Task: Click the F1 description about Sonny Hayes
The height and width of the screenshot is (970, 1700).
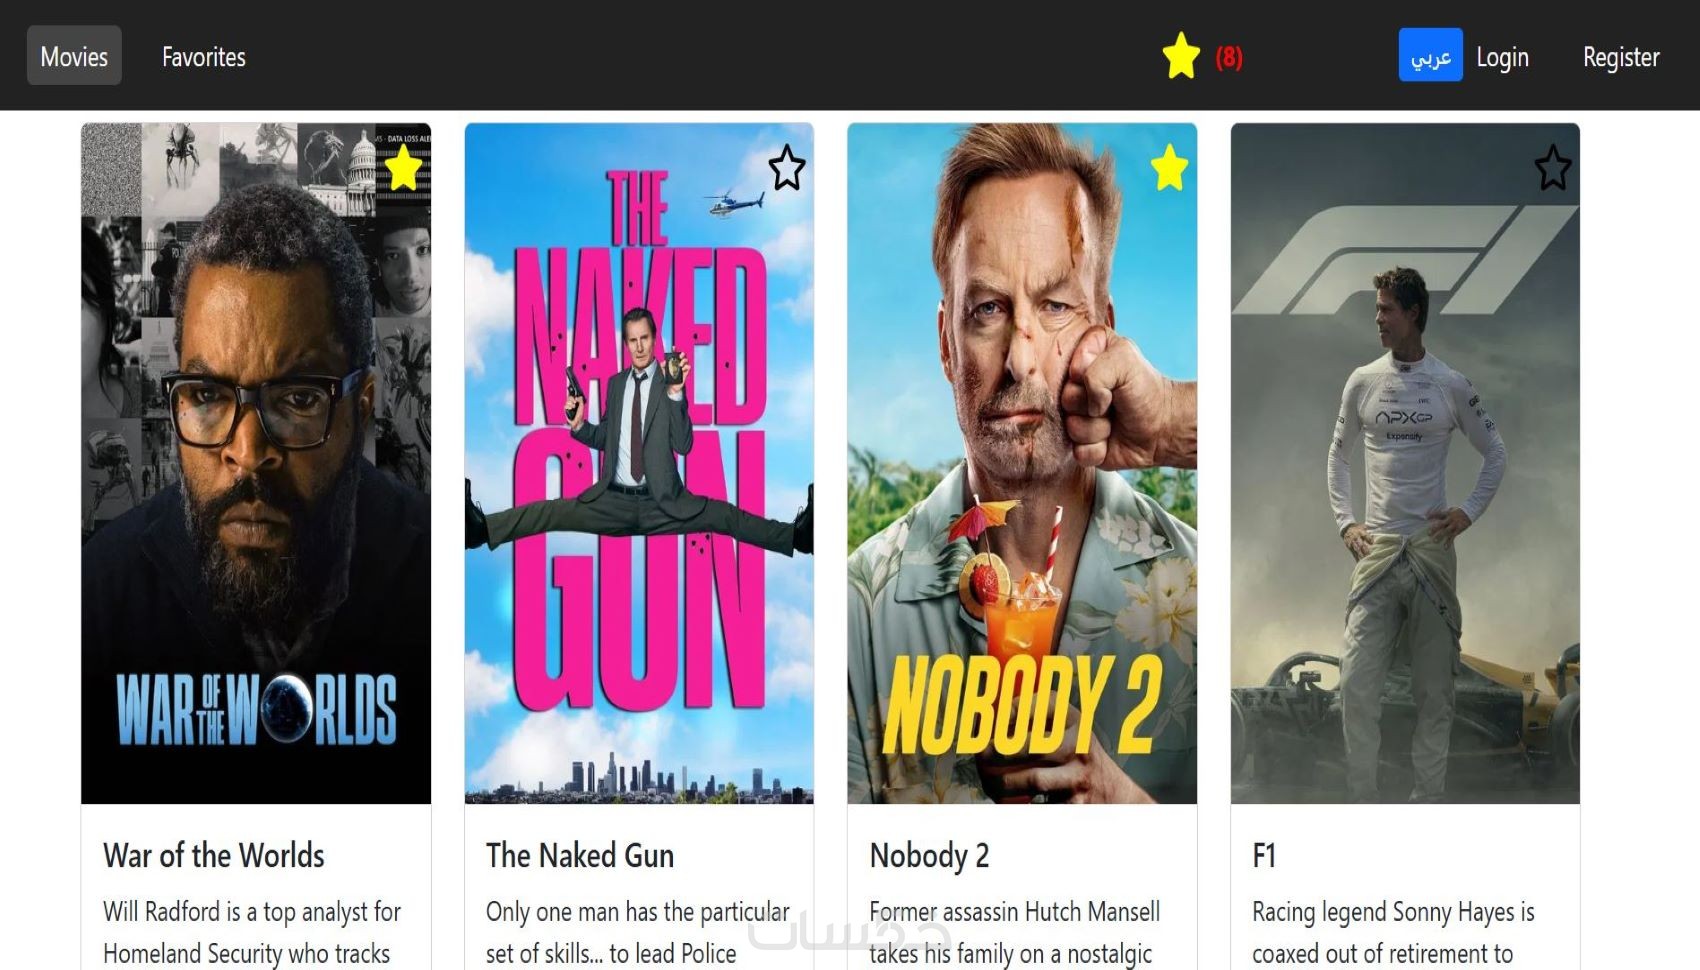Action: pyautogui.click(x=1393, y=933)
